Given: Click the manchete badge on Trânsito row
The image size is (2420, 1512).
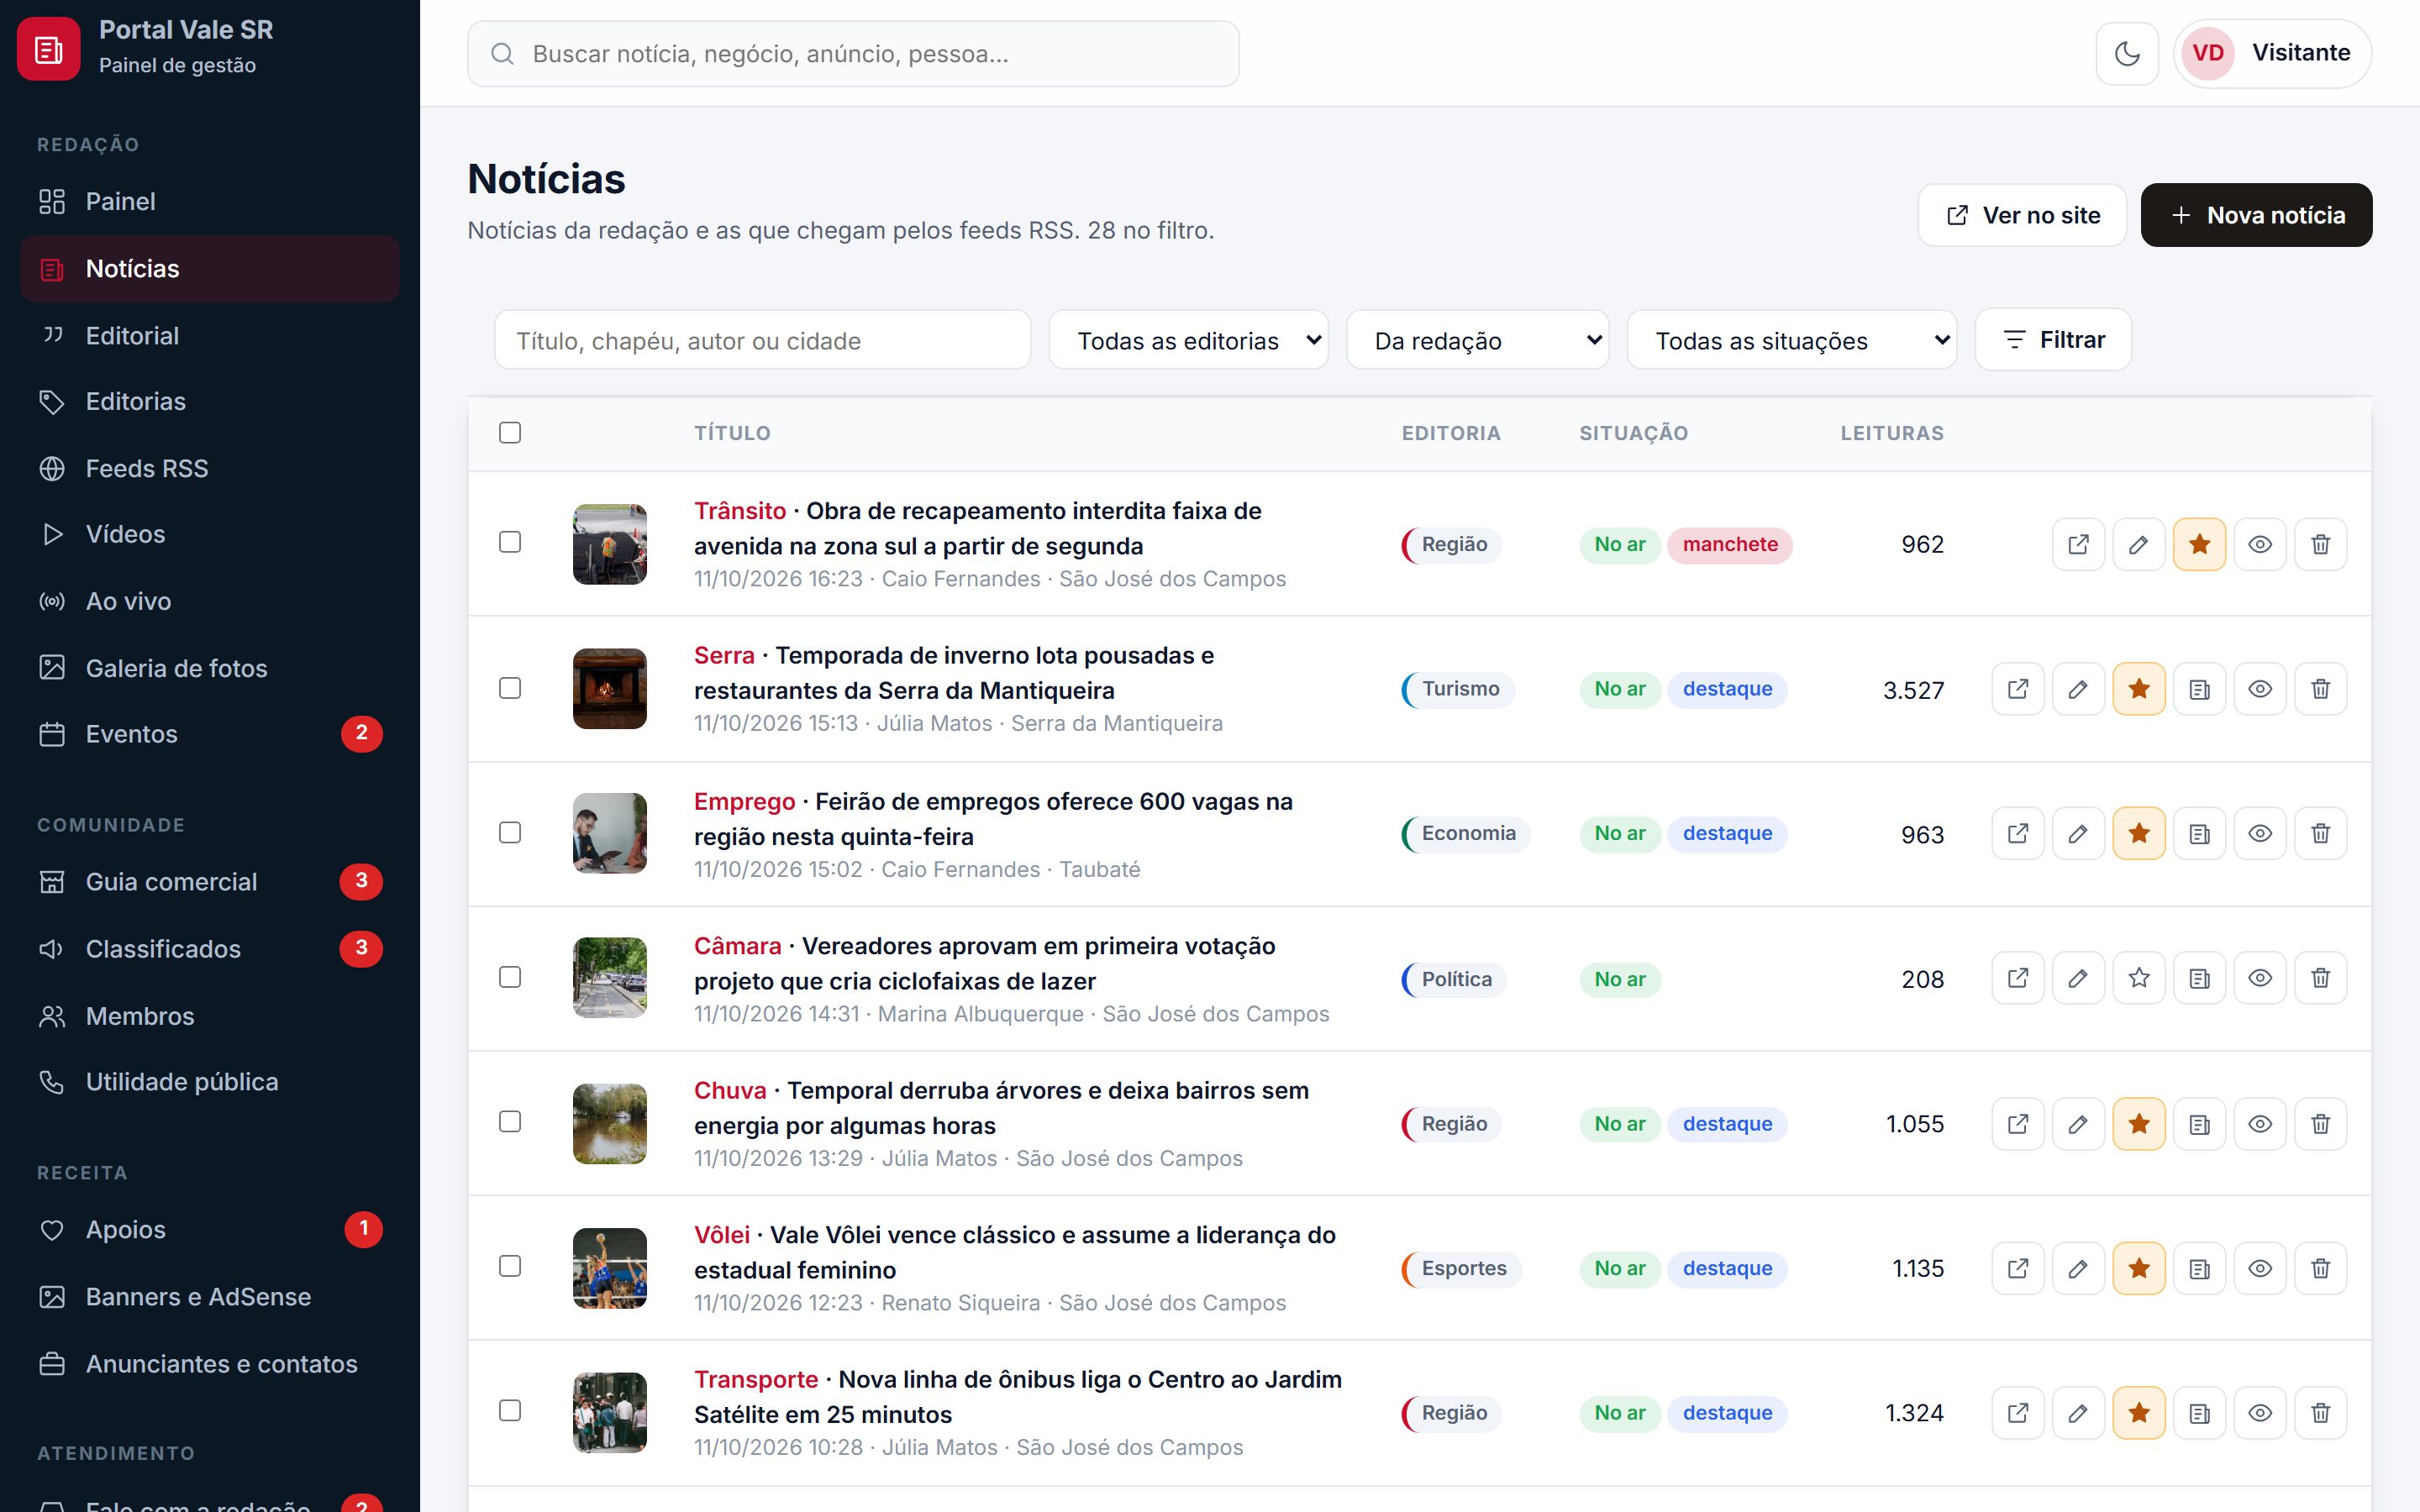Looking at the screenshot, I should pos(1730,545).
